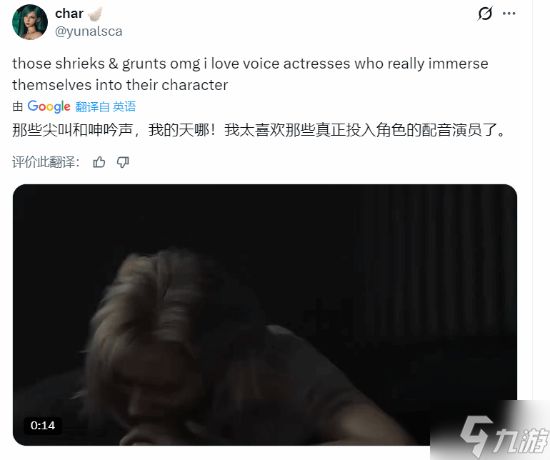Click the 英语 source language text
Image resolution: width=550 pixels, height=460 pixels.
coord(124,107)
